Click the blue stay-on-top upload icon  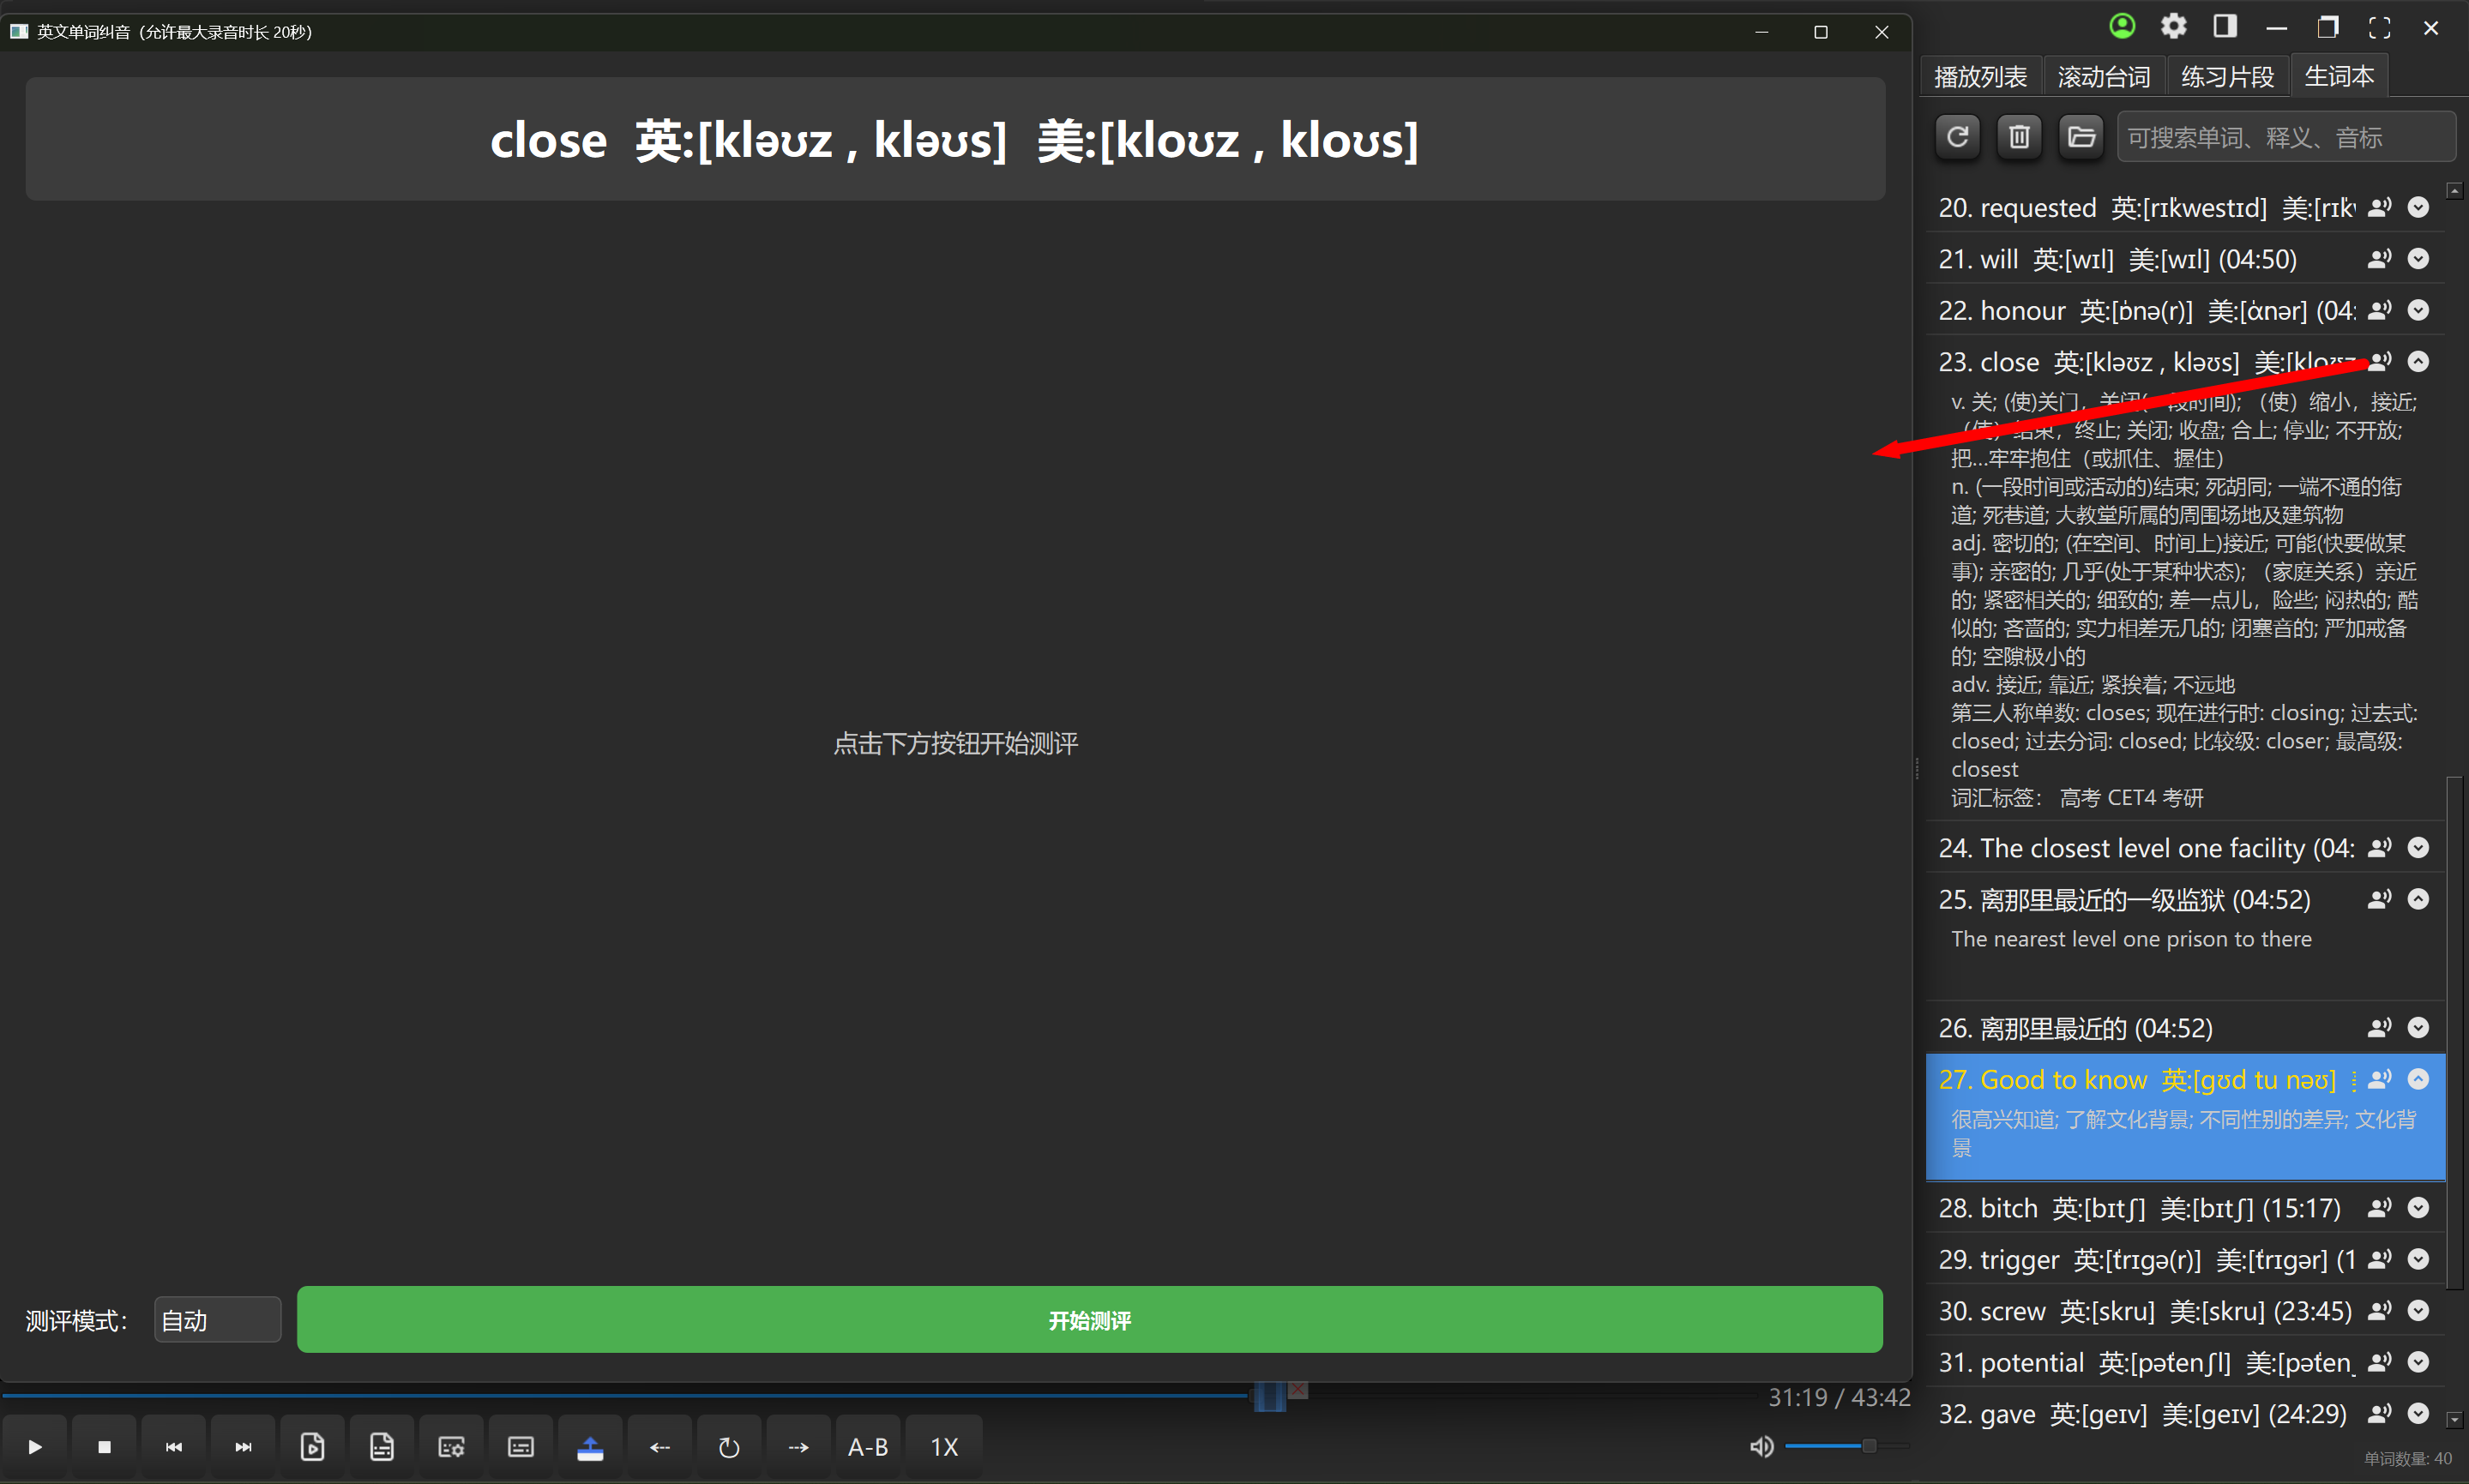(x=590, y=1447)
